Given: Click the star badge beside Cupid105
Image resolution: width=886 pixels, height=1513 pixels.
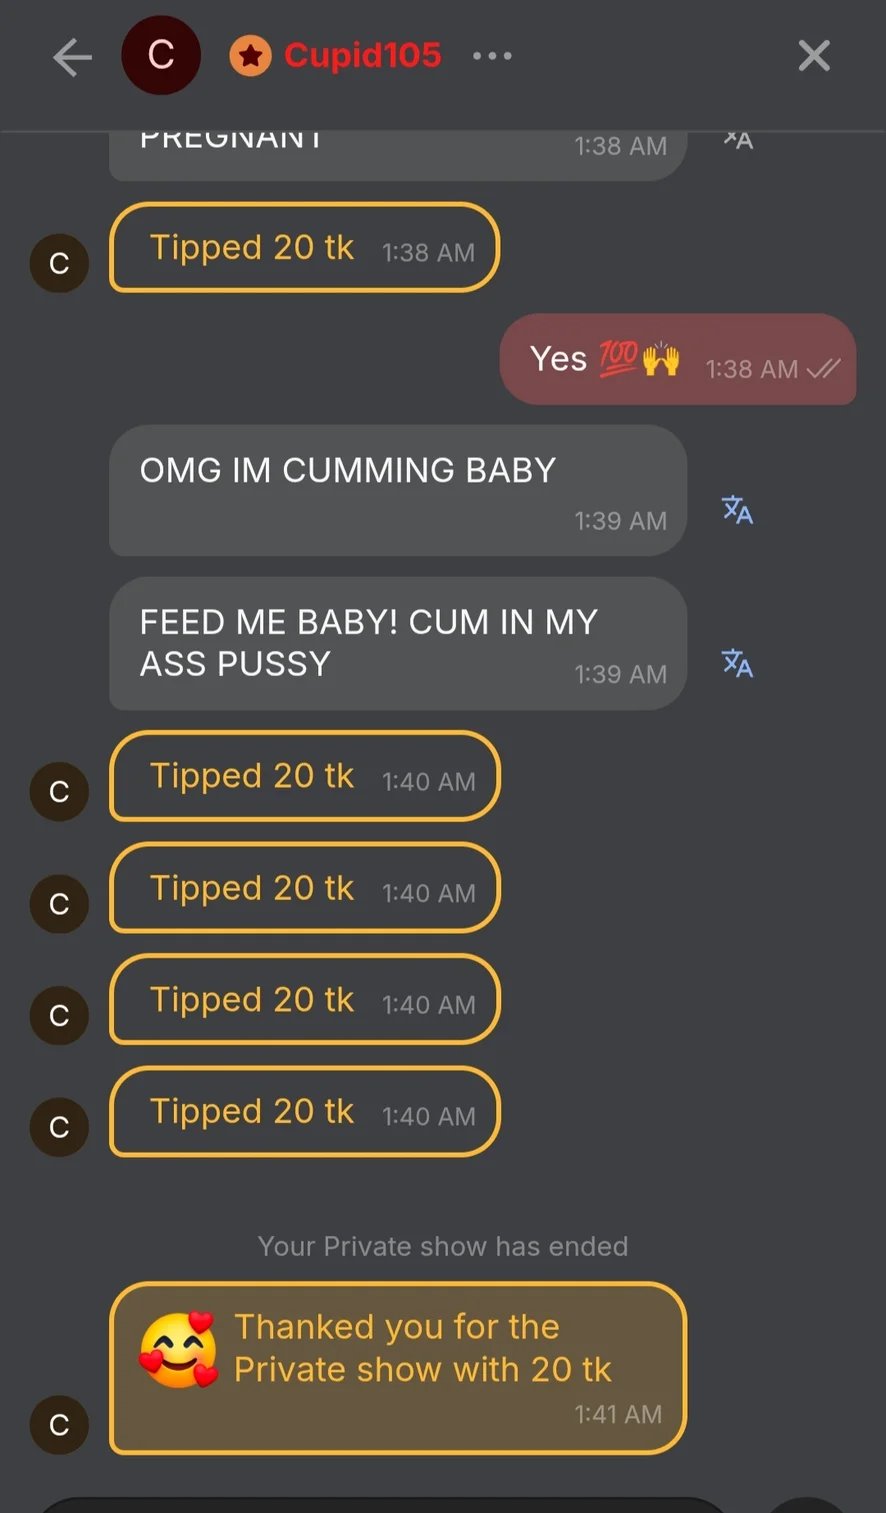Looking at the screenshot, I should 251,57.
